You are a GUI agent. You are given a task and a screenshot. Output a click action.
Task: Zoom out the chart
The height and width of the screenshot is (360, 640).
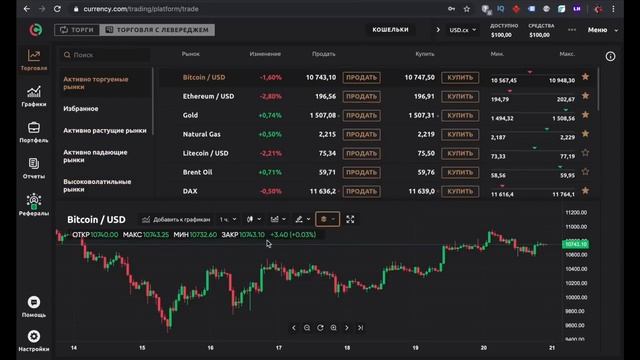(x=307, y=328)
